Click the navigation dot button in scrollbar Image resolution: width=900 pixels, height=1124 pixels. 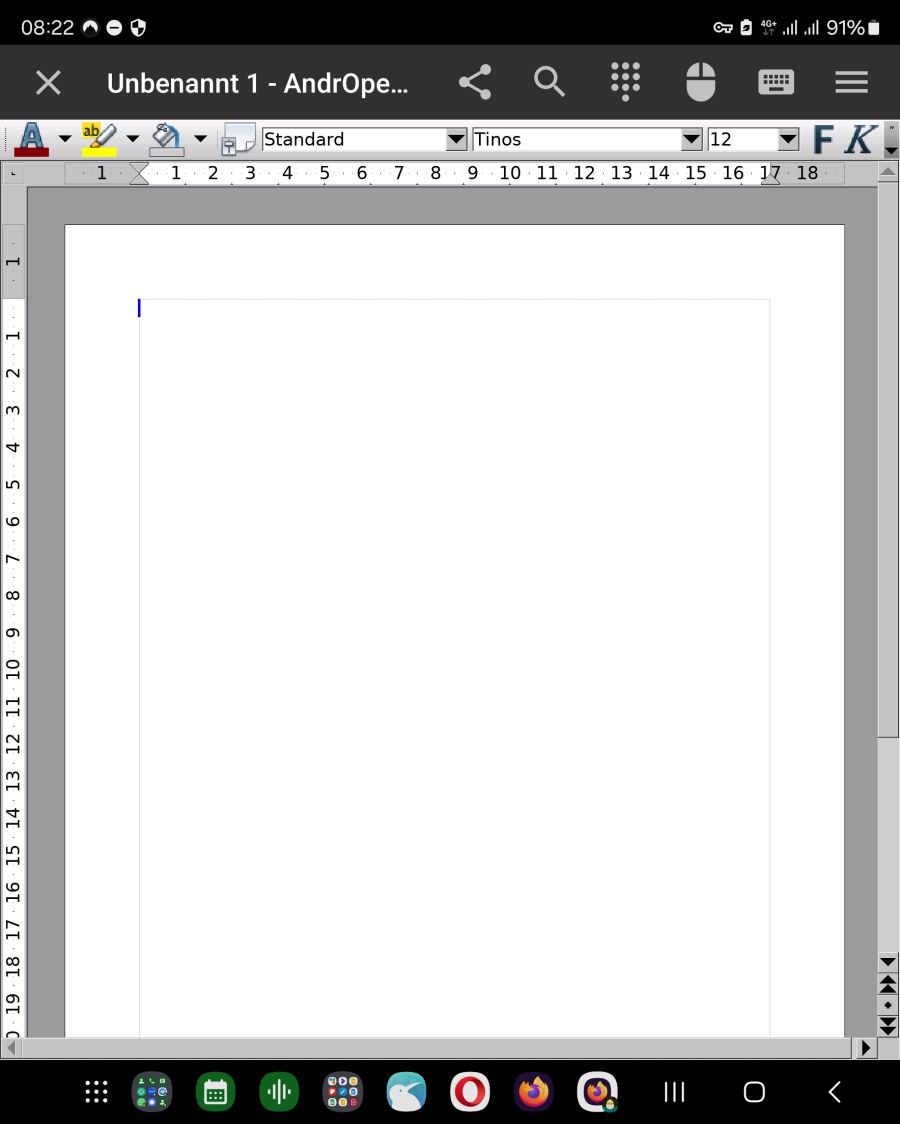[x=887, y=1004]
